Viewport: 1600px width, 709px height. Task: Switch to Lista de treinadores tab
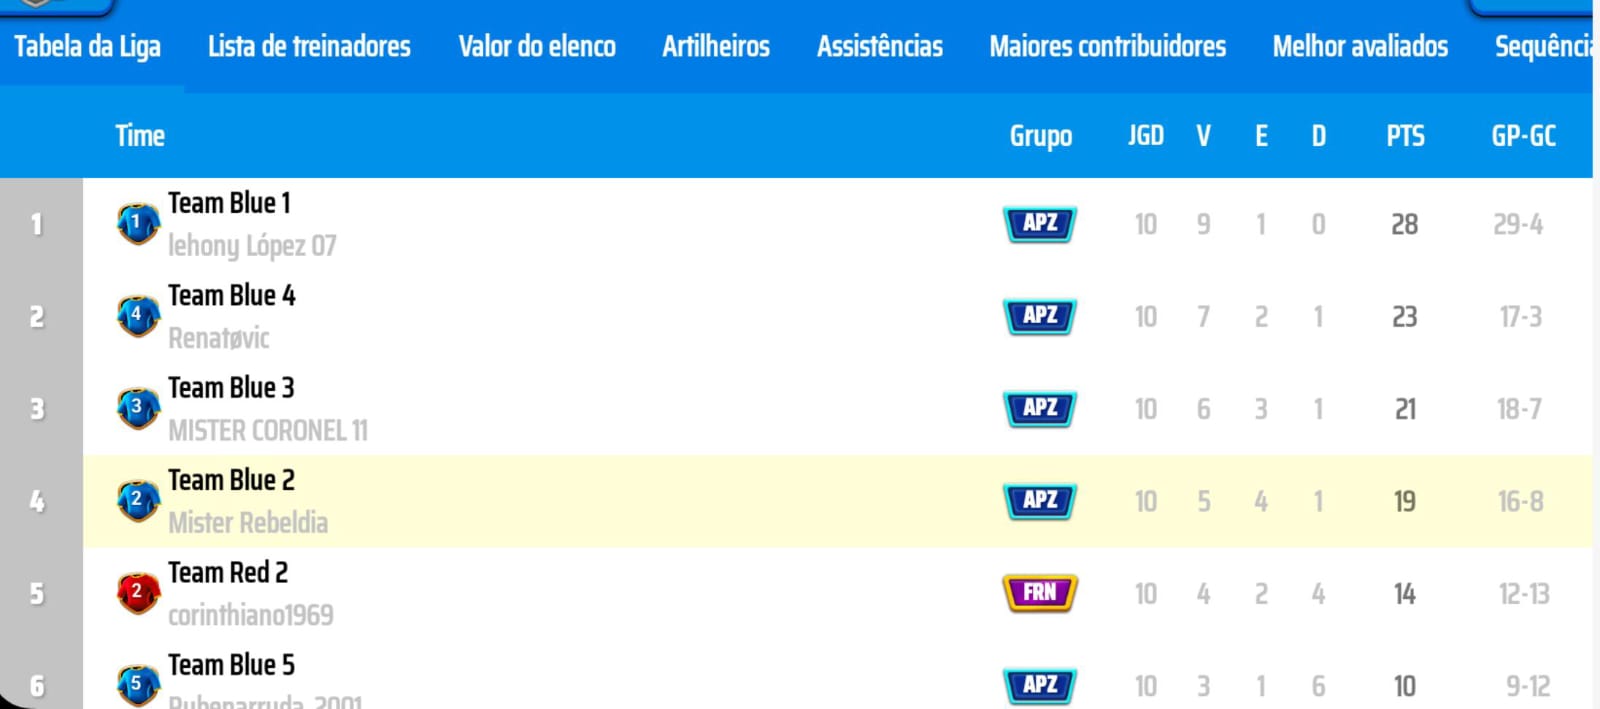coord(309,47)
